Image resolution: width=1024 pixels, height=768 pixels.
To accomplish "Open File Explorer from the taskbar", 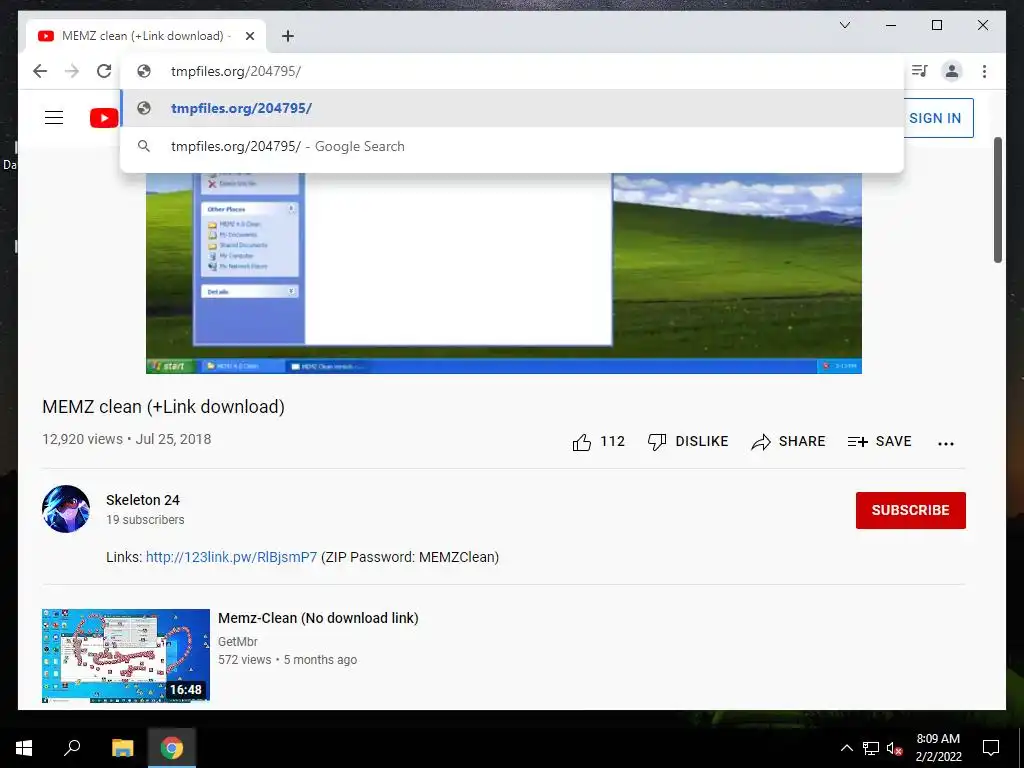I will (122, 748).
